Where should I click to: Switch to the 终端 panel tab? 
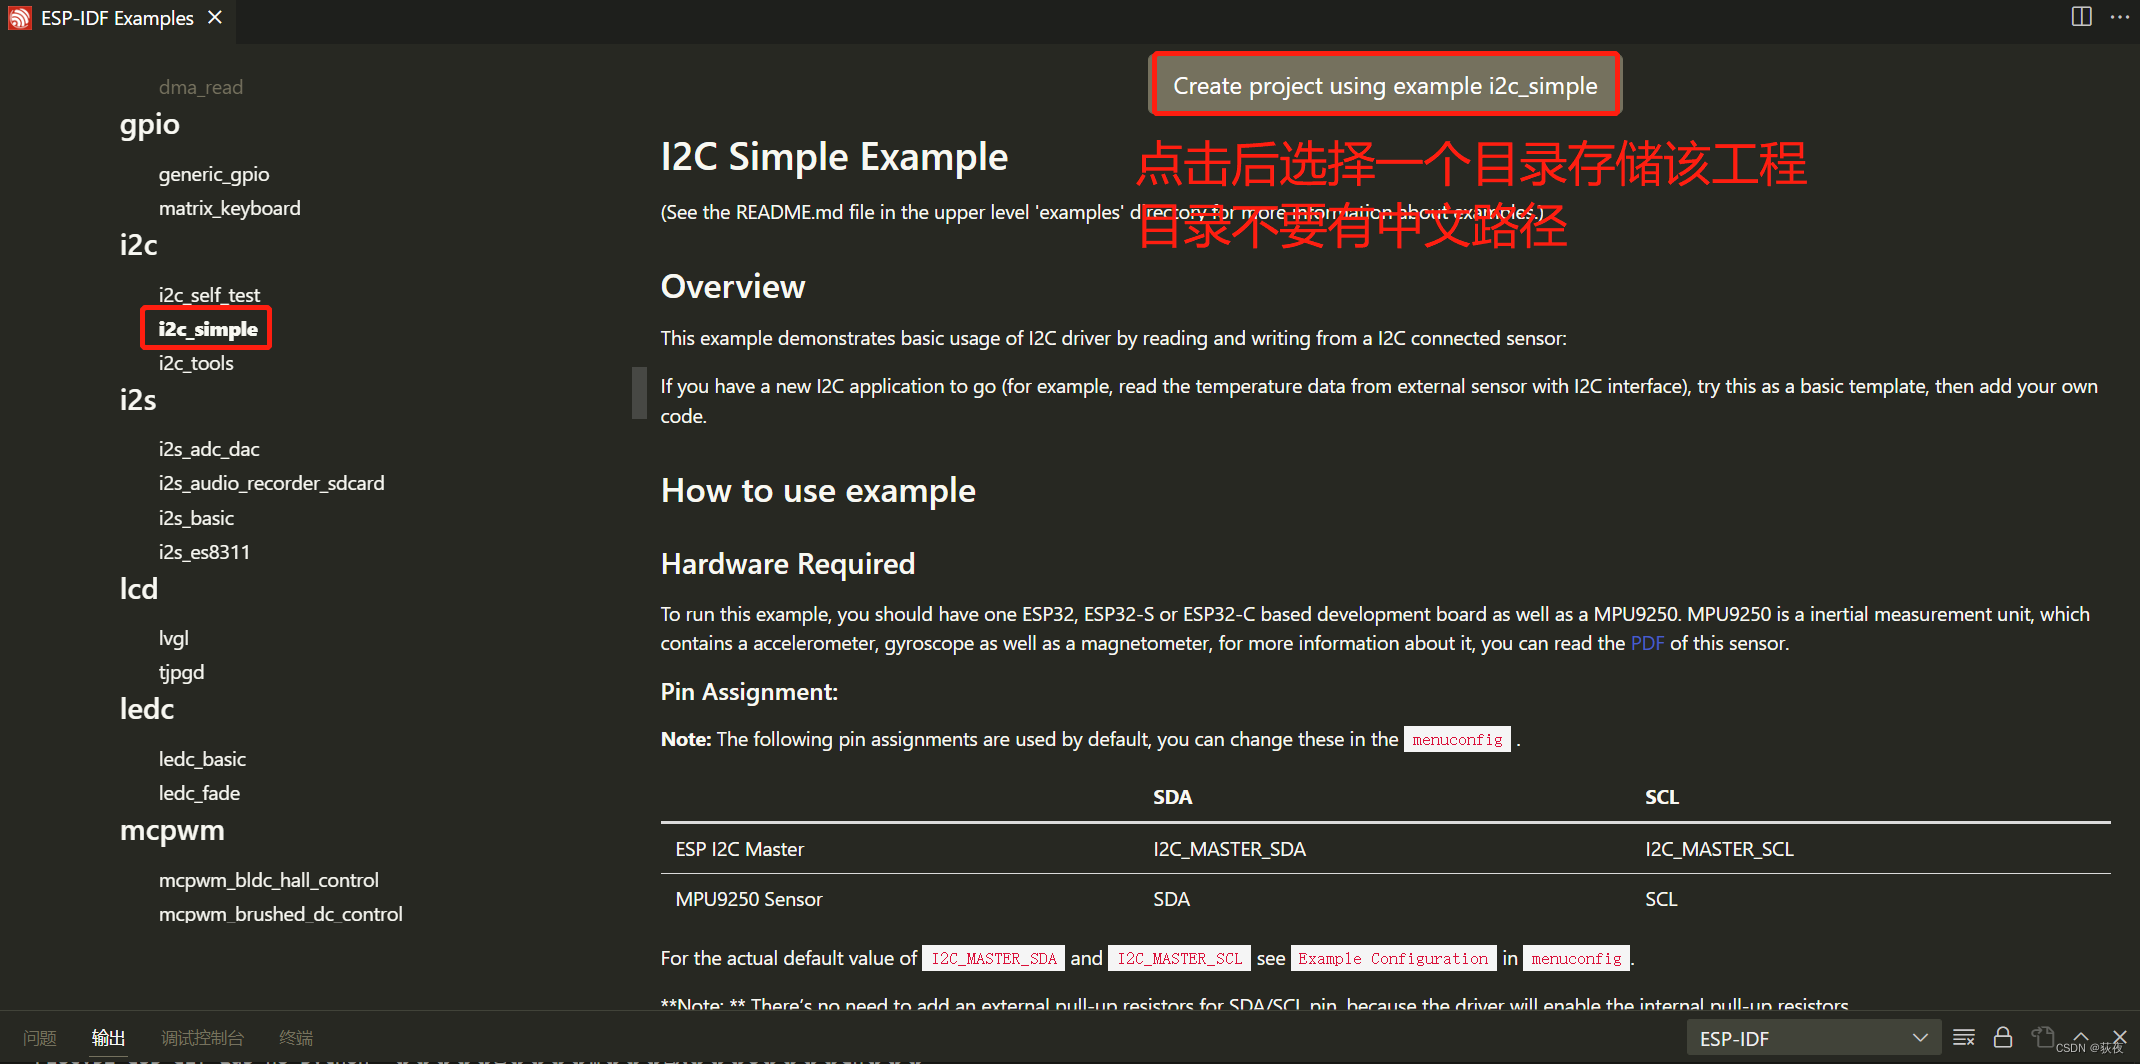click(296, 1038)
